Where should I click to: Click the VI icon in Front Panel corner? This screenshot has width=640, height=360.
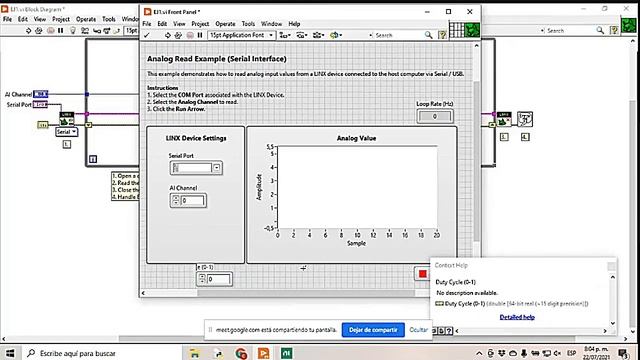click(x=472, y=29)
